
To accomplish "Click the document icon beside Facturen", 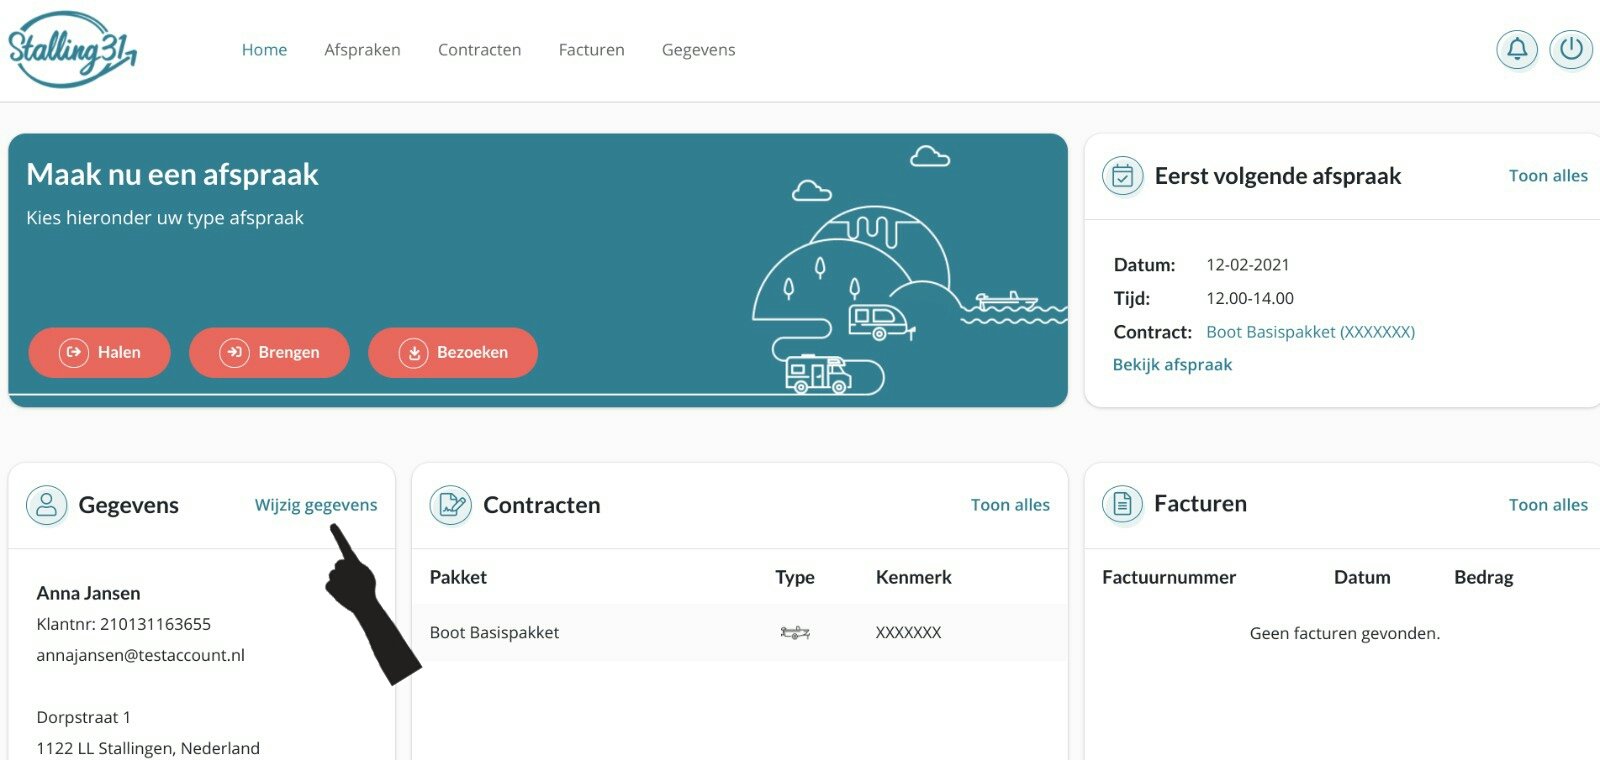I will click(x=1122, y=504).
